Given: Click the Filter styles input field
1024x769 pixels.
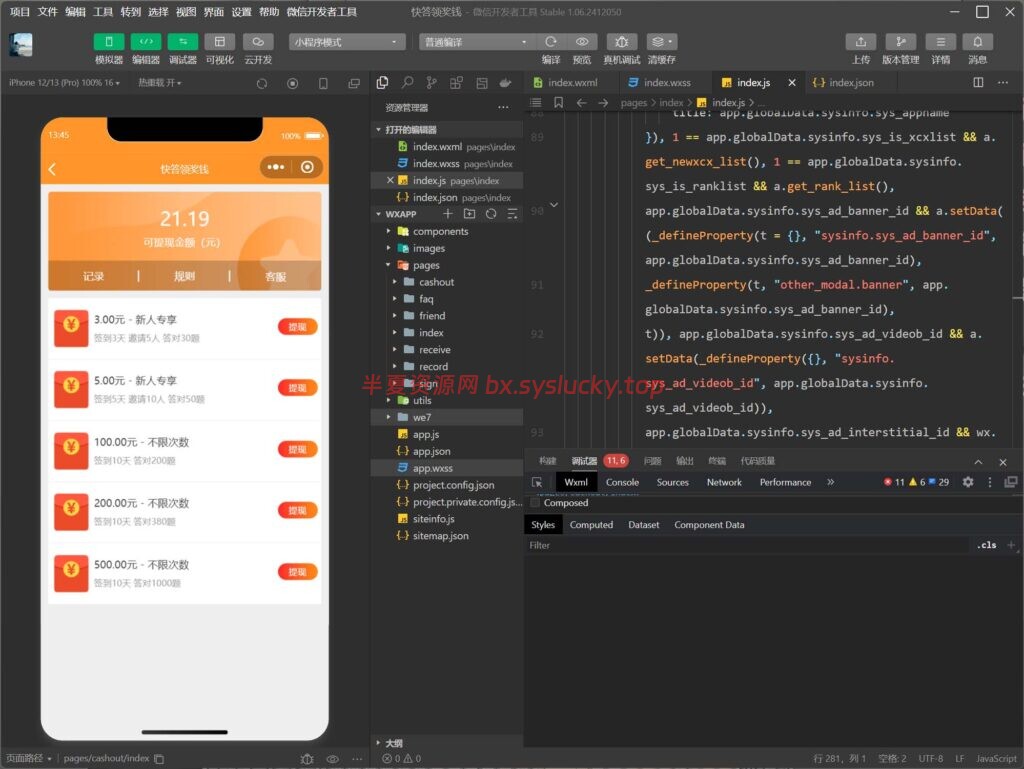Looking at the screenshot, I should click(744, 545).
